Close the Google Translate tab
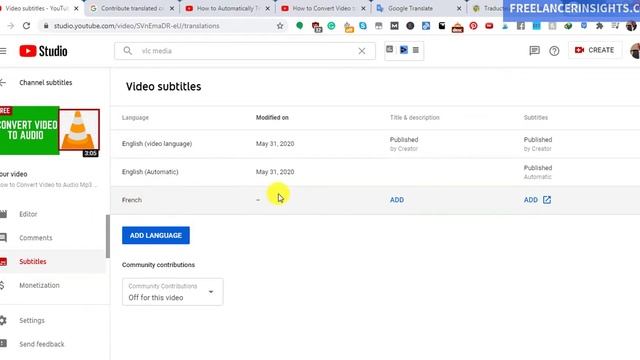This screenshot has height=360, width=640. 459,8
